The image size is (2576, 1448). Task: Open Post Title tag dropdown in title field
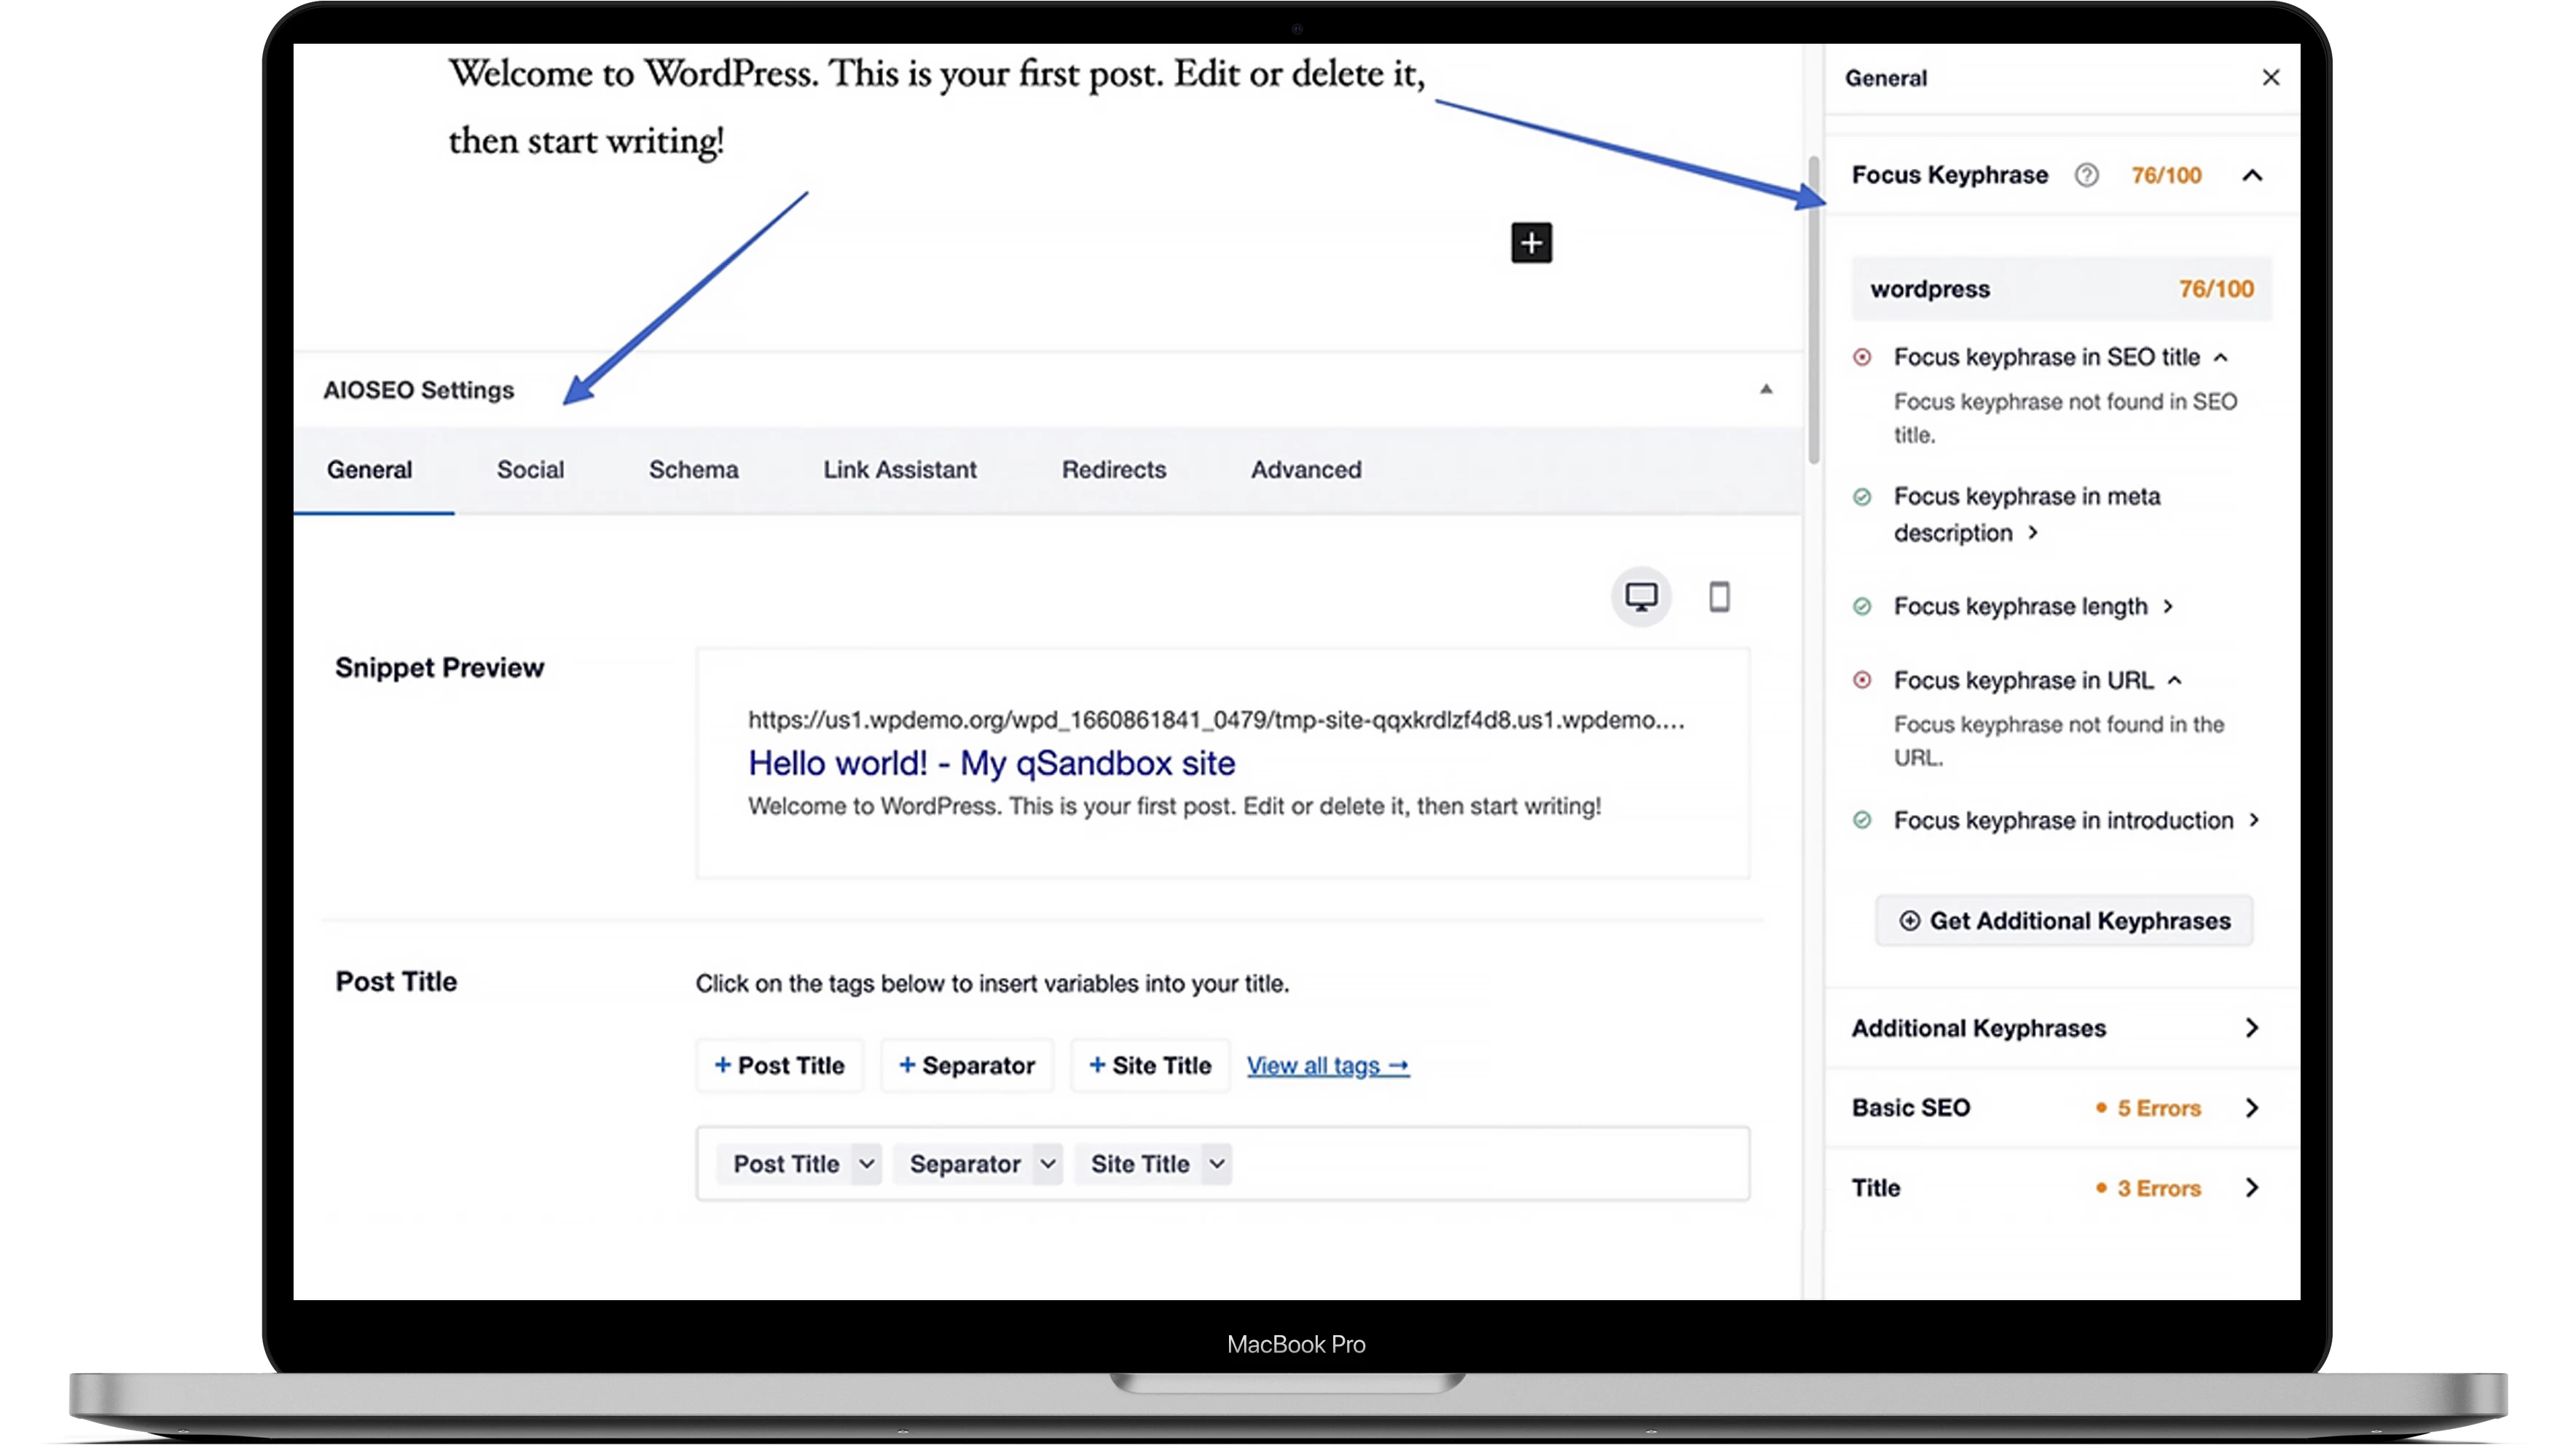tap(866, 1164)
